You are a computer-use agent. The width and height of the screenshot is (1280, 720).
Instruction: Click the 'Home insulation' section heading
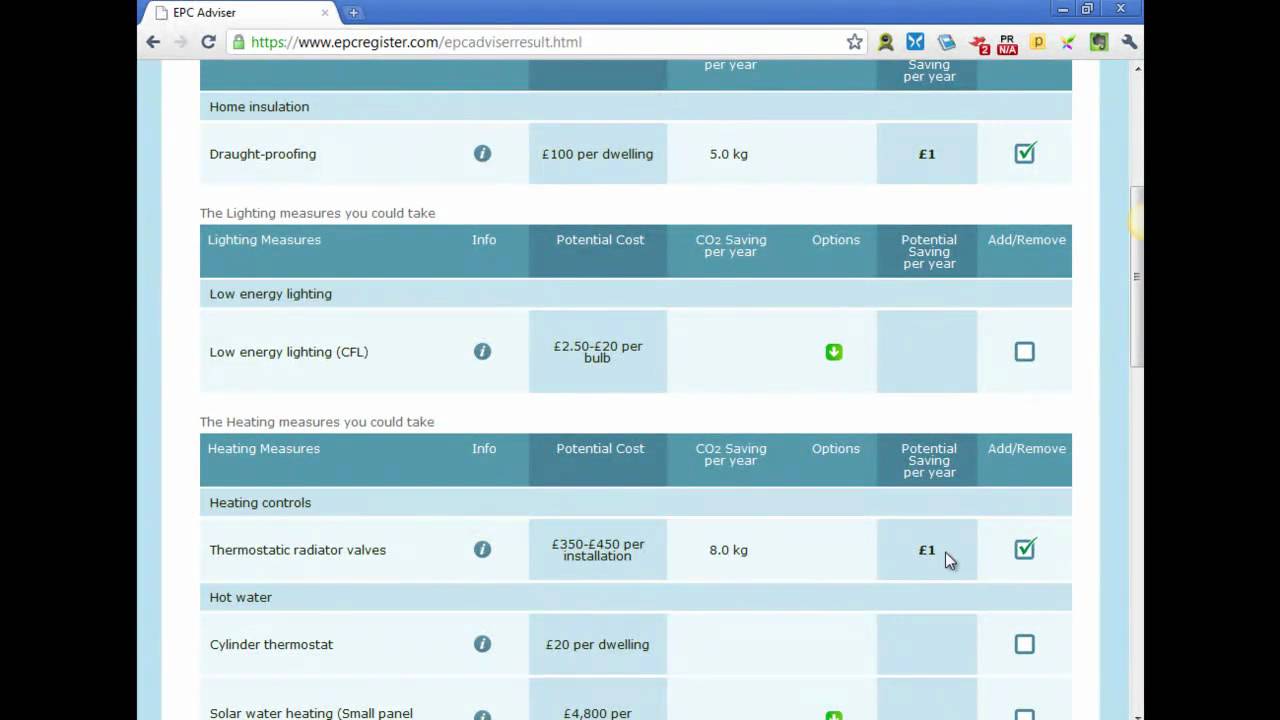[259, 107]
